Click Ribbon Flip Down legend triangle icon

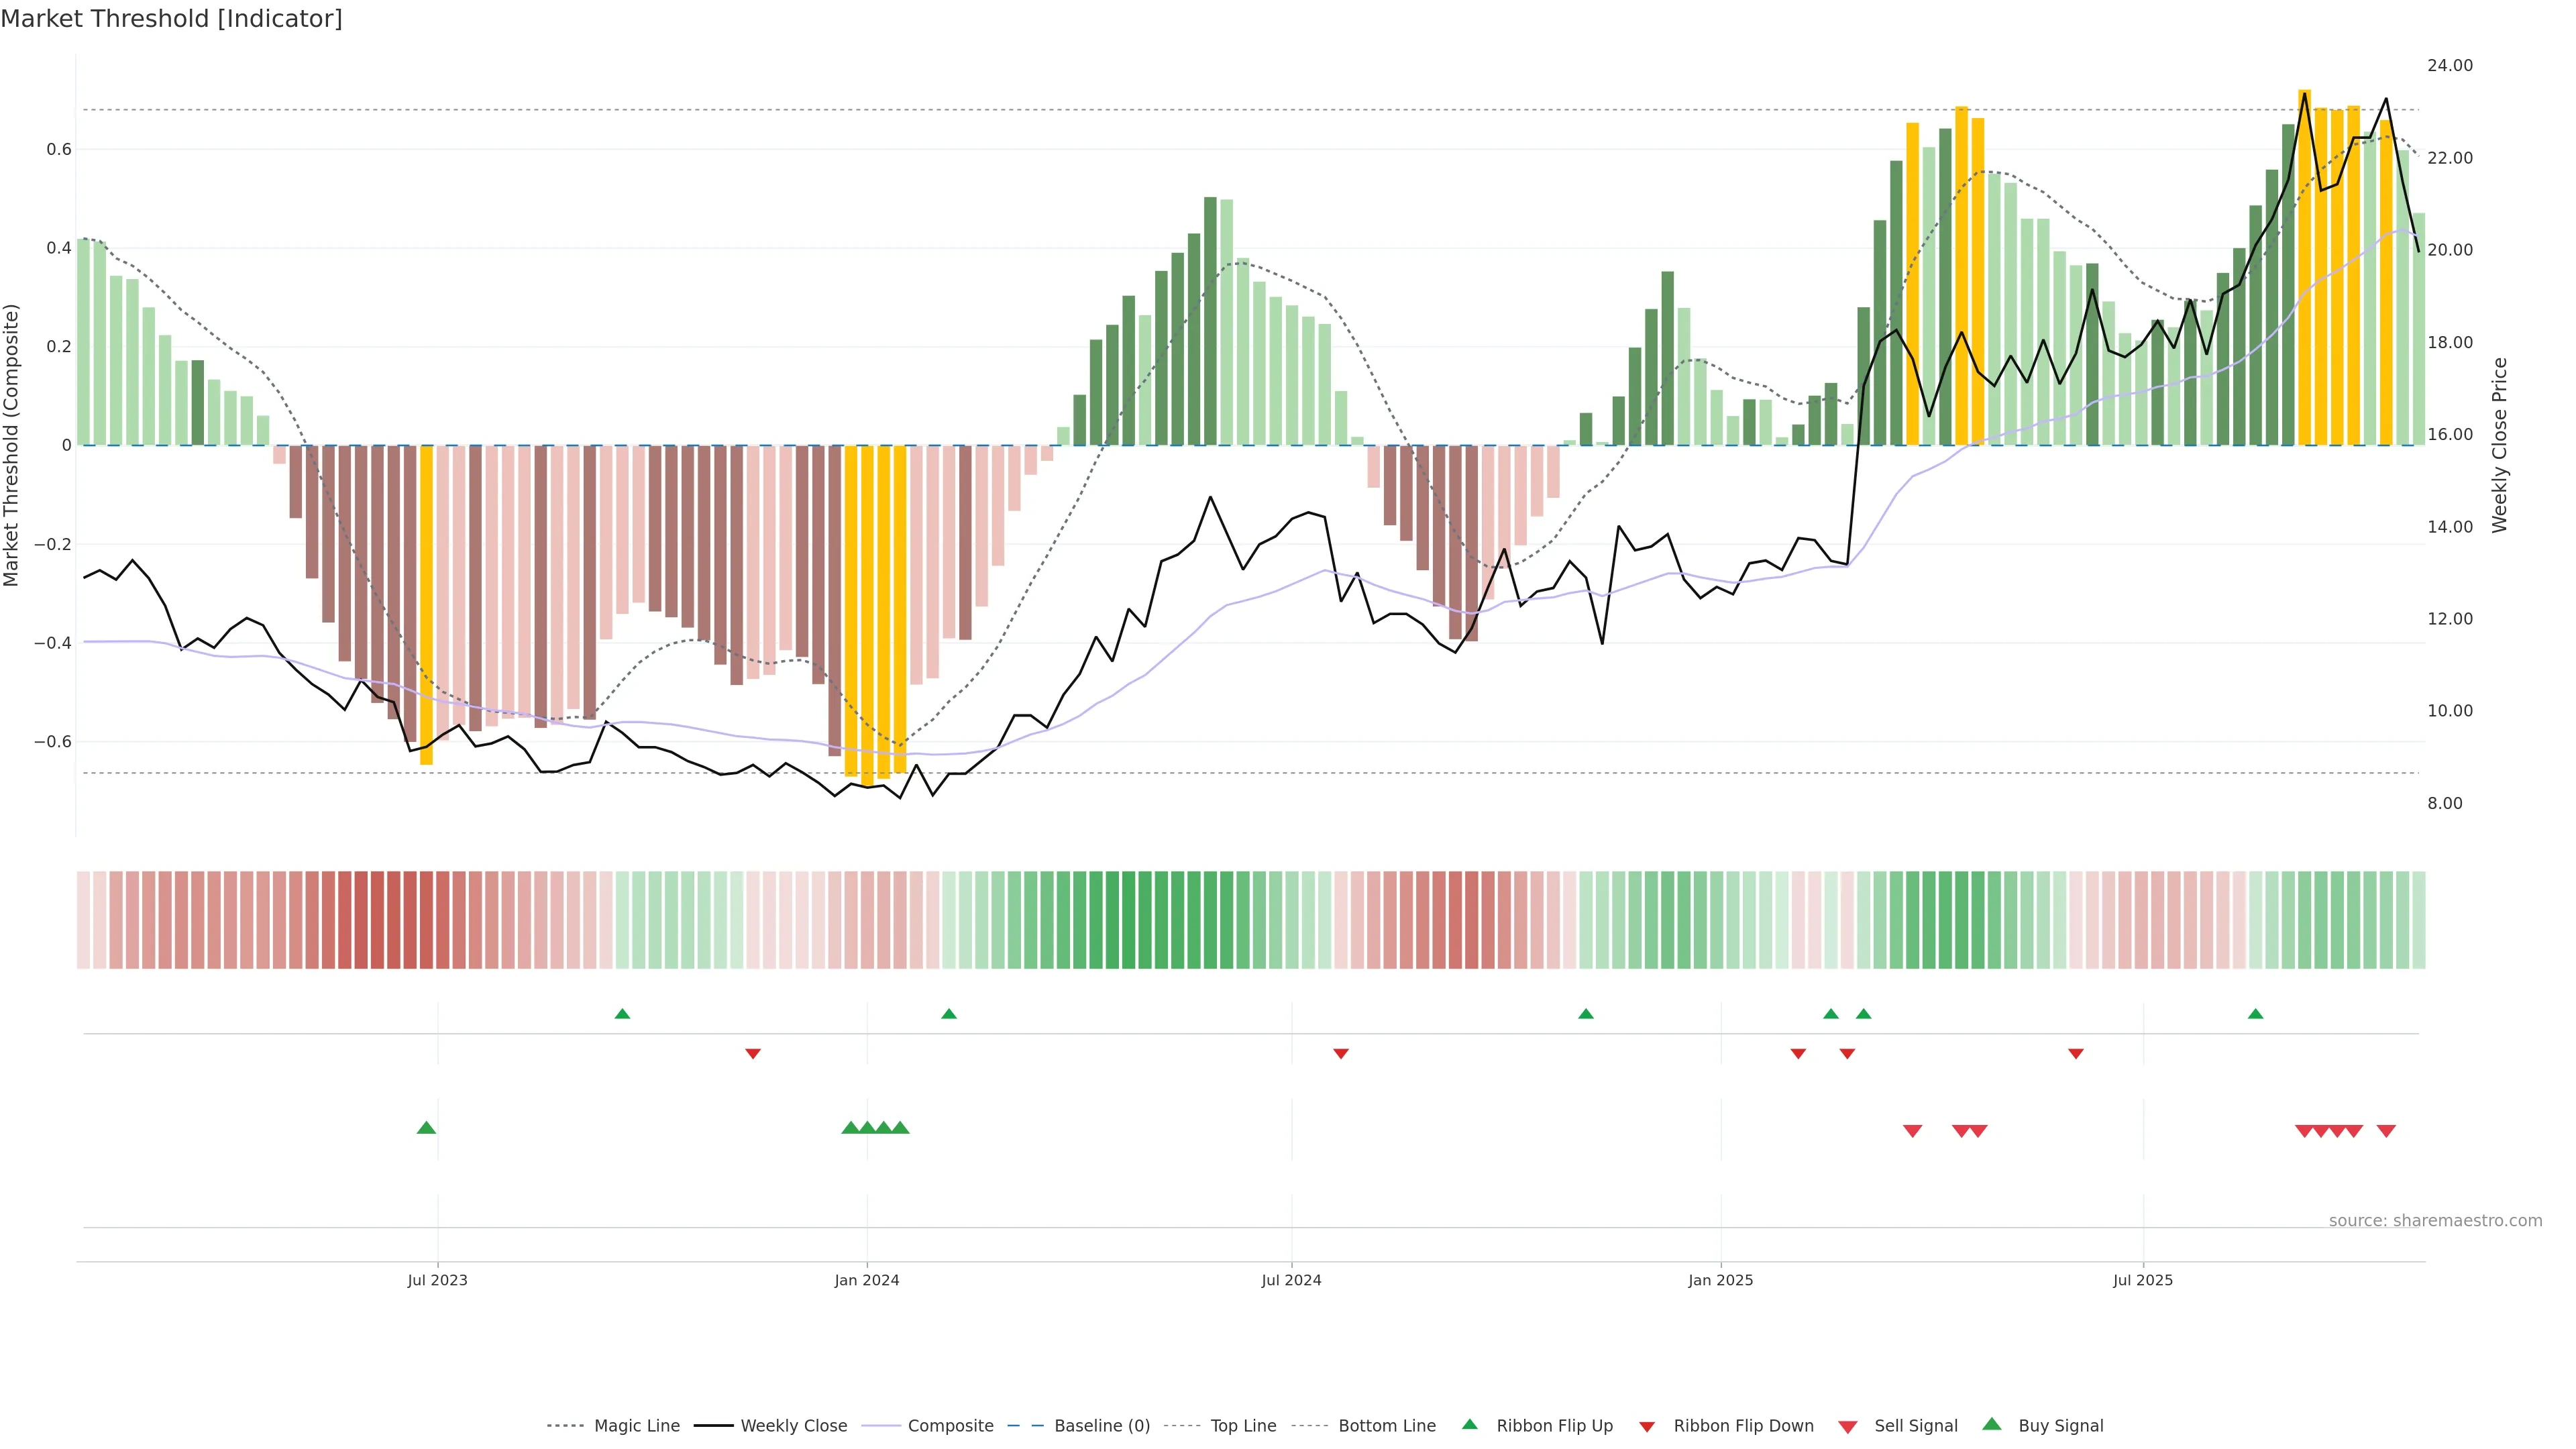(1647, 1426)
